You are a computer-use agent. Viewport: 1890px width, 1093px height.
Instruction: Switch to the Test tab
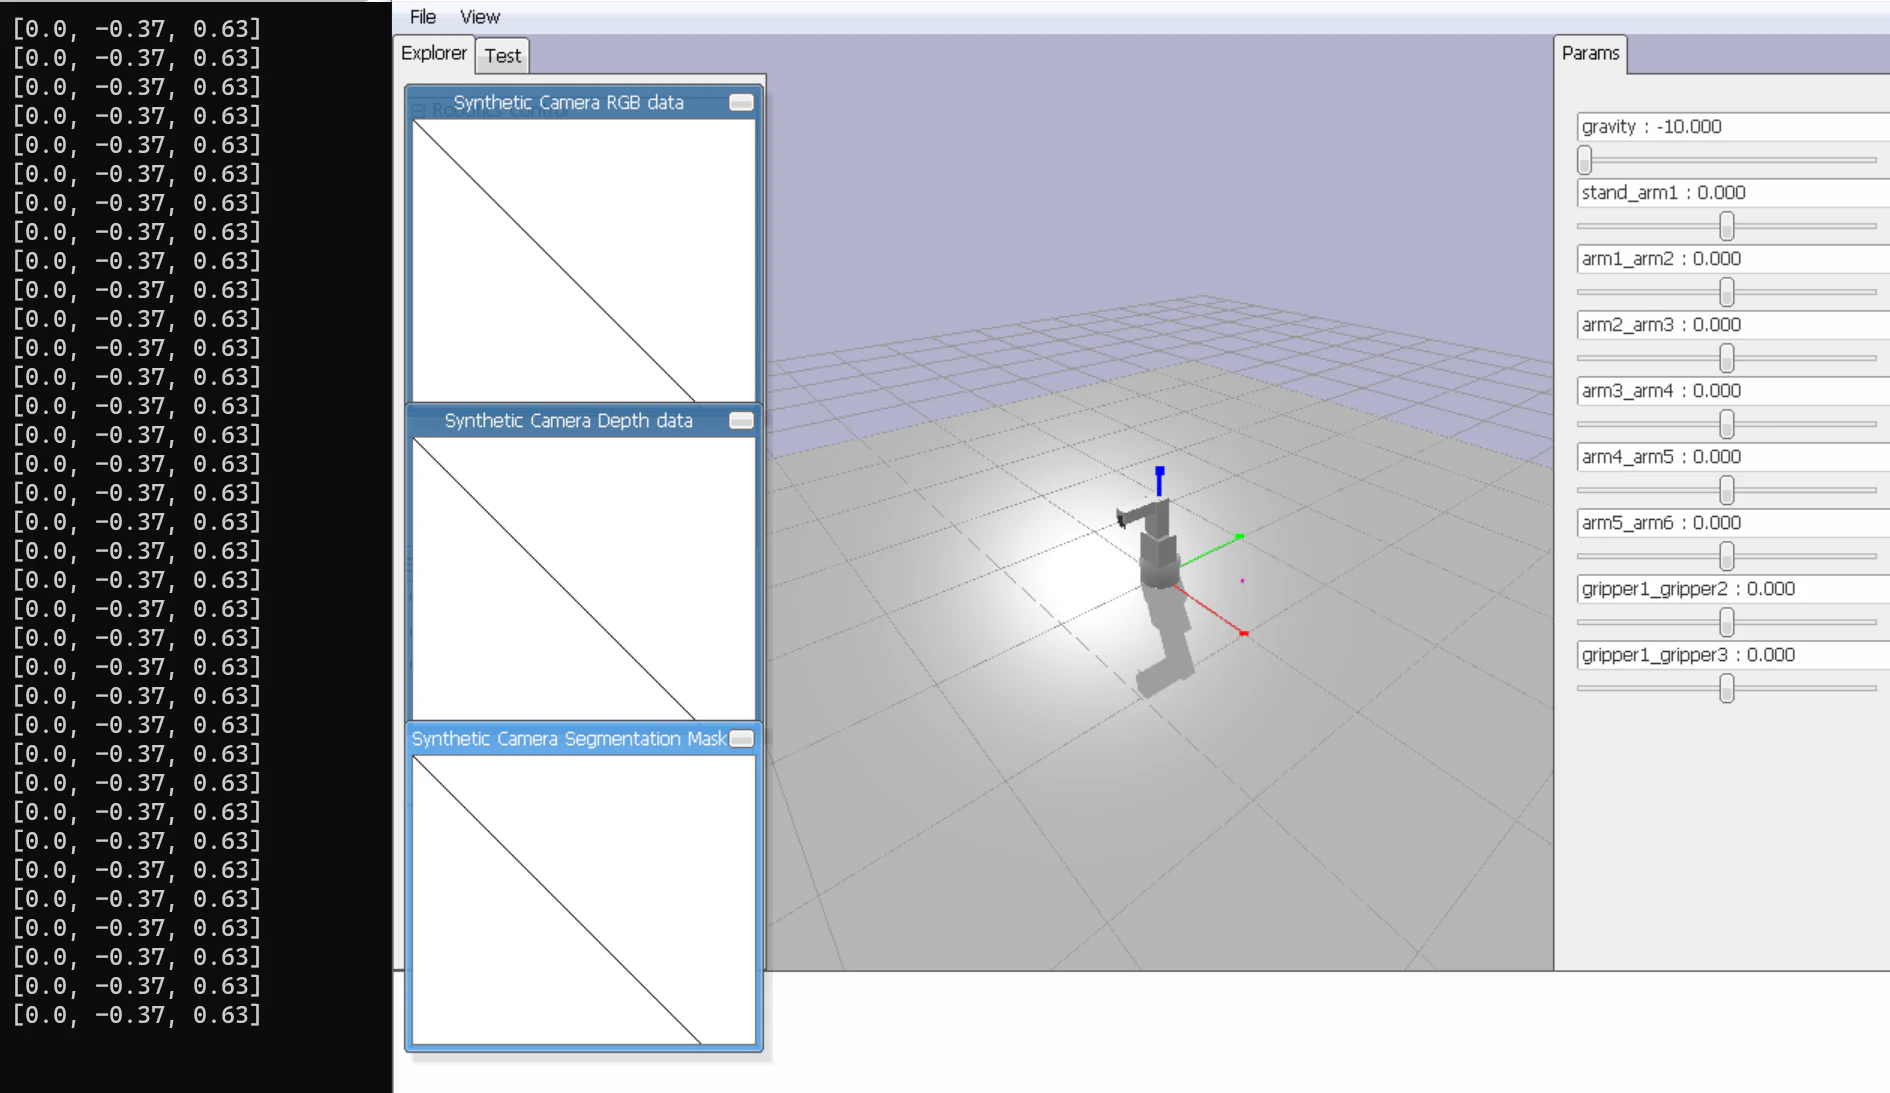click(x=503, y=56)
